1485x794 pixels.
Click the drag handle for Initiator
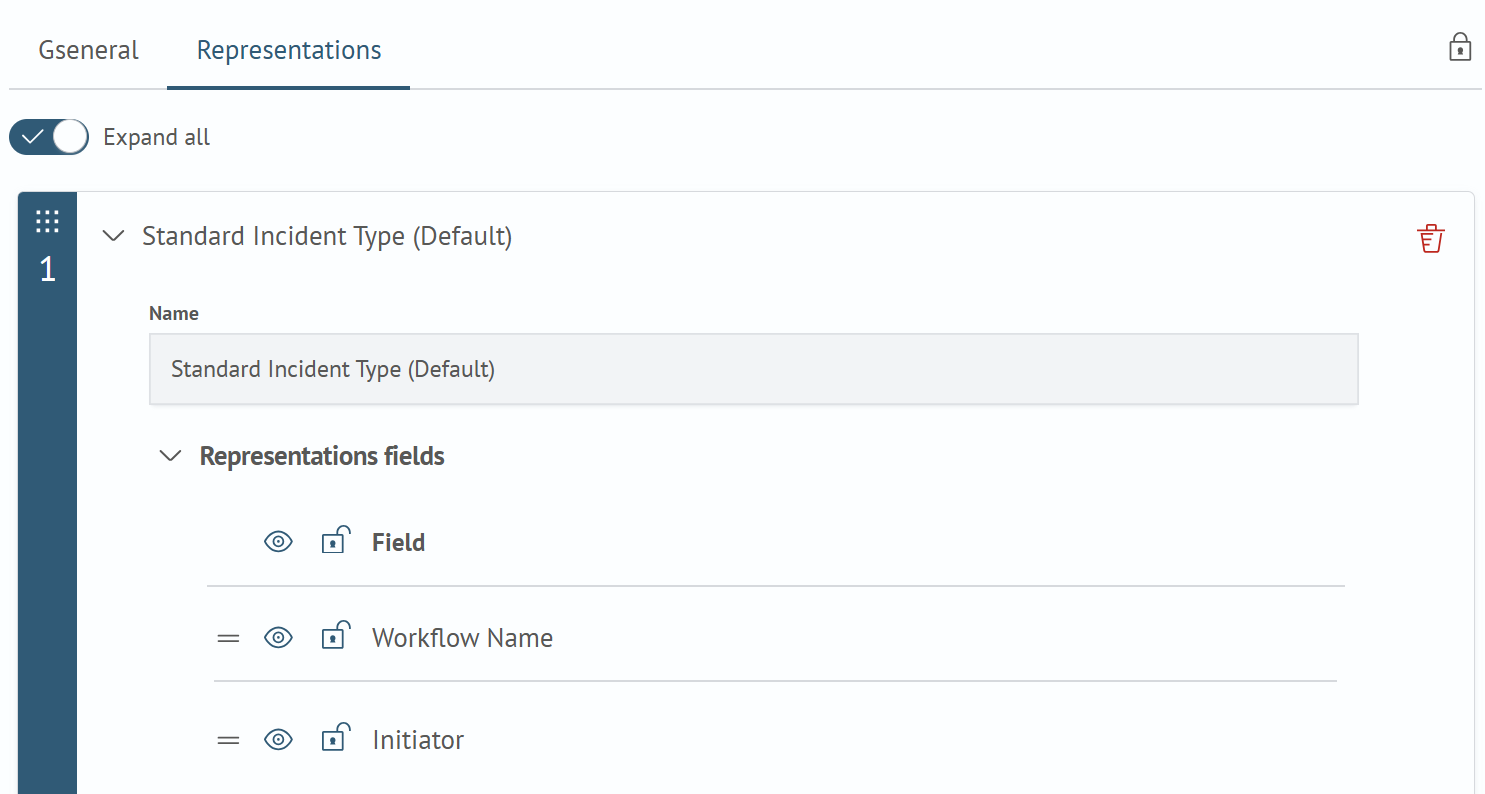[x=229, y=740]
